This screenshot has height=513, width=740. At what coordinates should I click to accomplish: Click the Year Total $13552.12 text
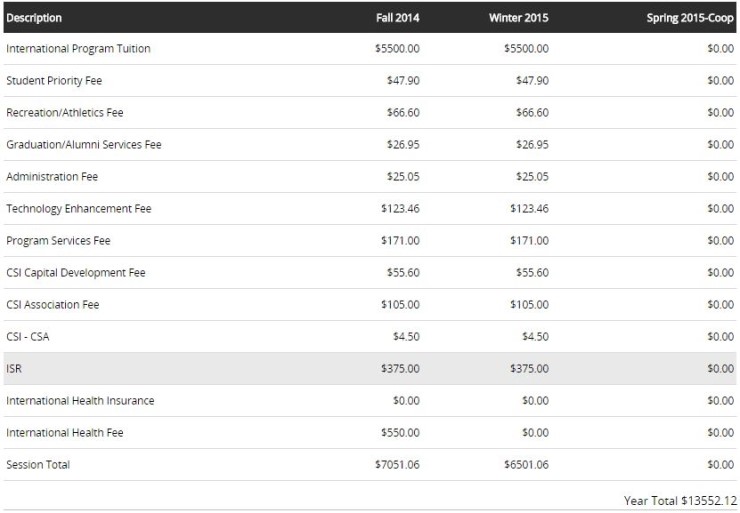[x=680, y=501]
